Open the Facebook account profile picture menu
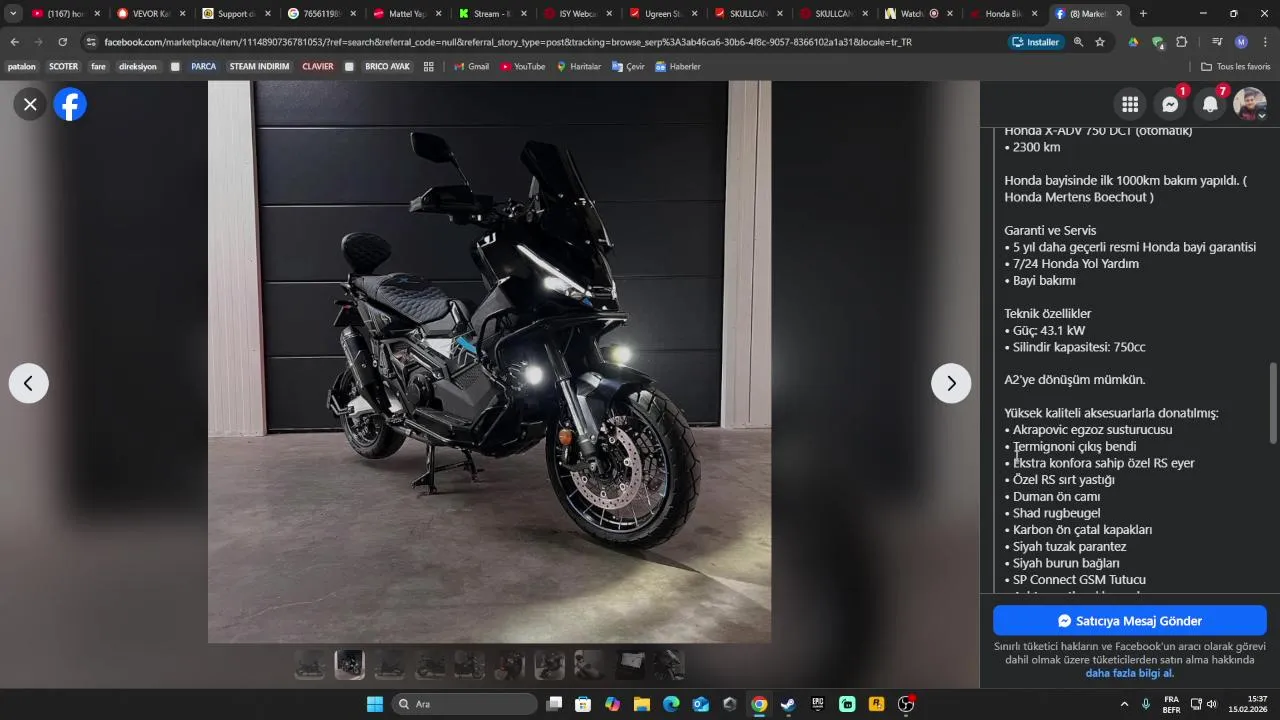This screenshot has width=1280, height=720. (x=1250, y=104)
